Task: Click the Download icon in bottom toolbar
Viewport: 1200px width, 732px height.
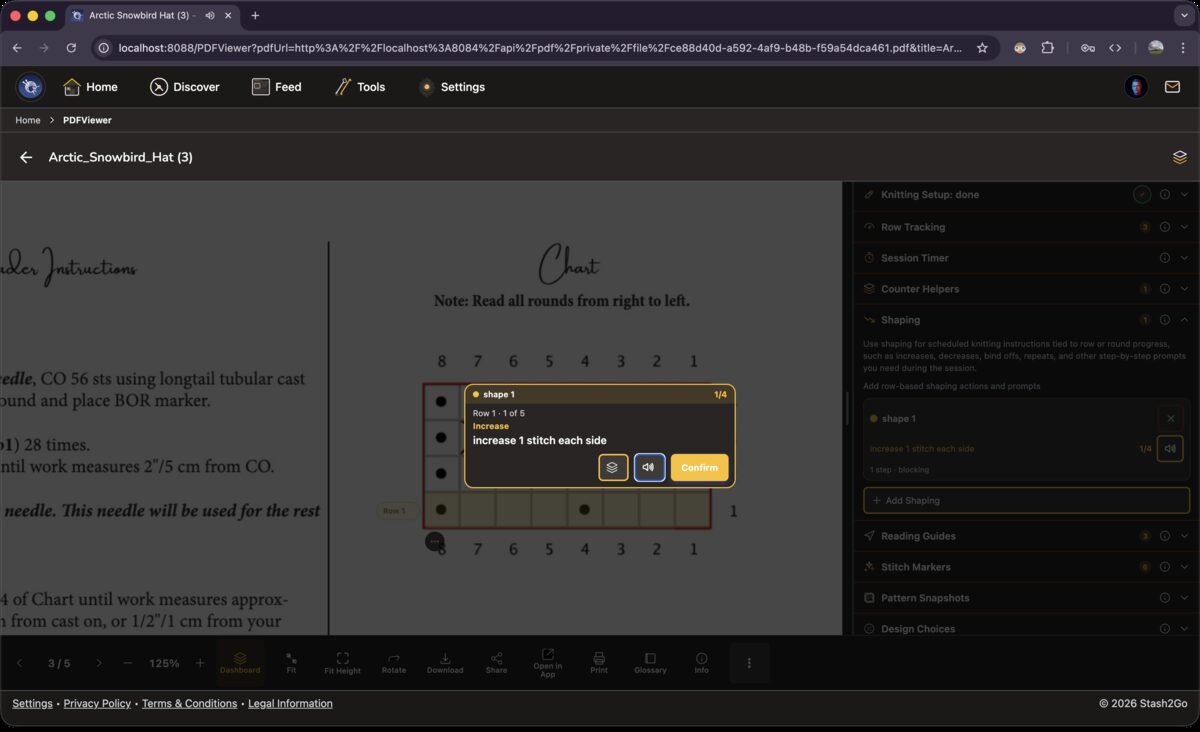Action: 445,662
